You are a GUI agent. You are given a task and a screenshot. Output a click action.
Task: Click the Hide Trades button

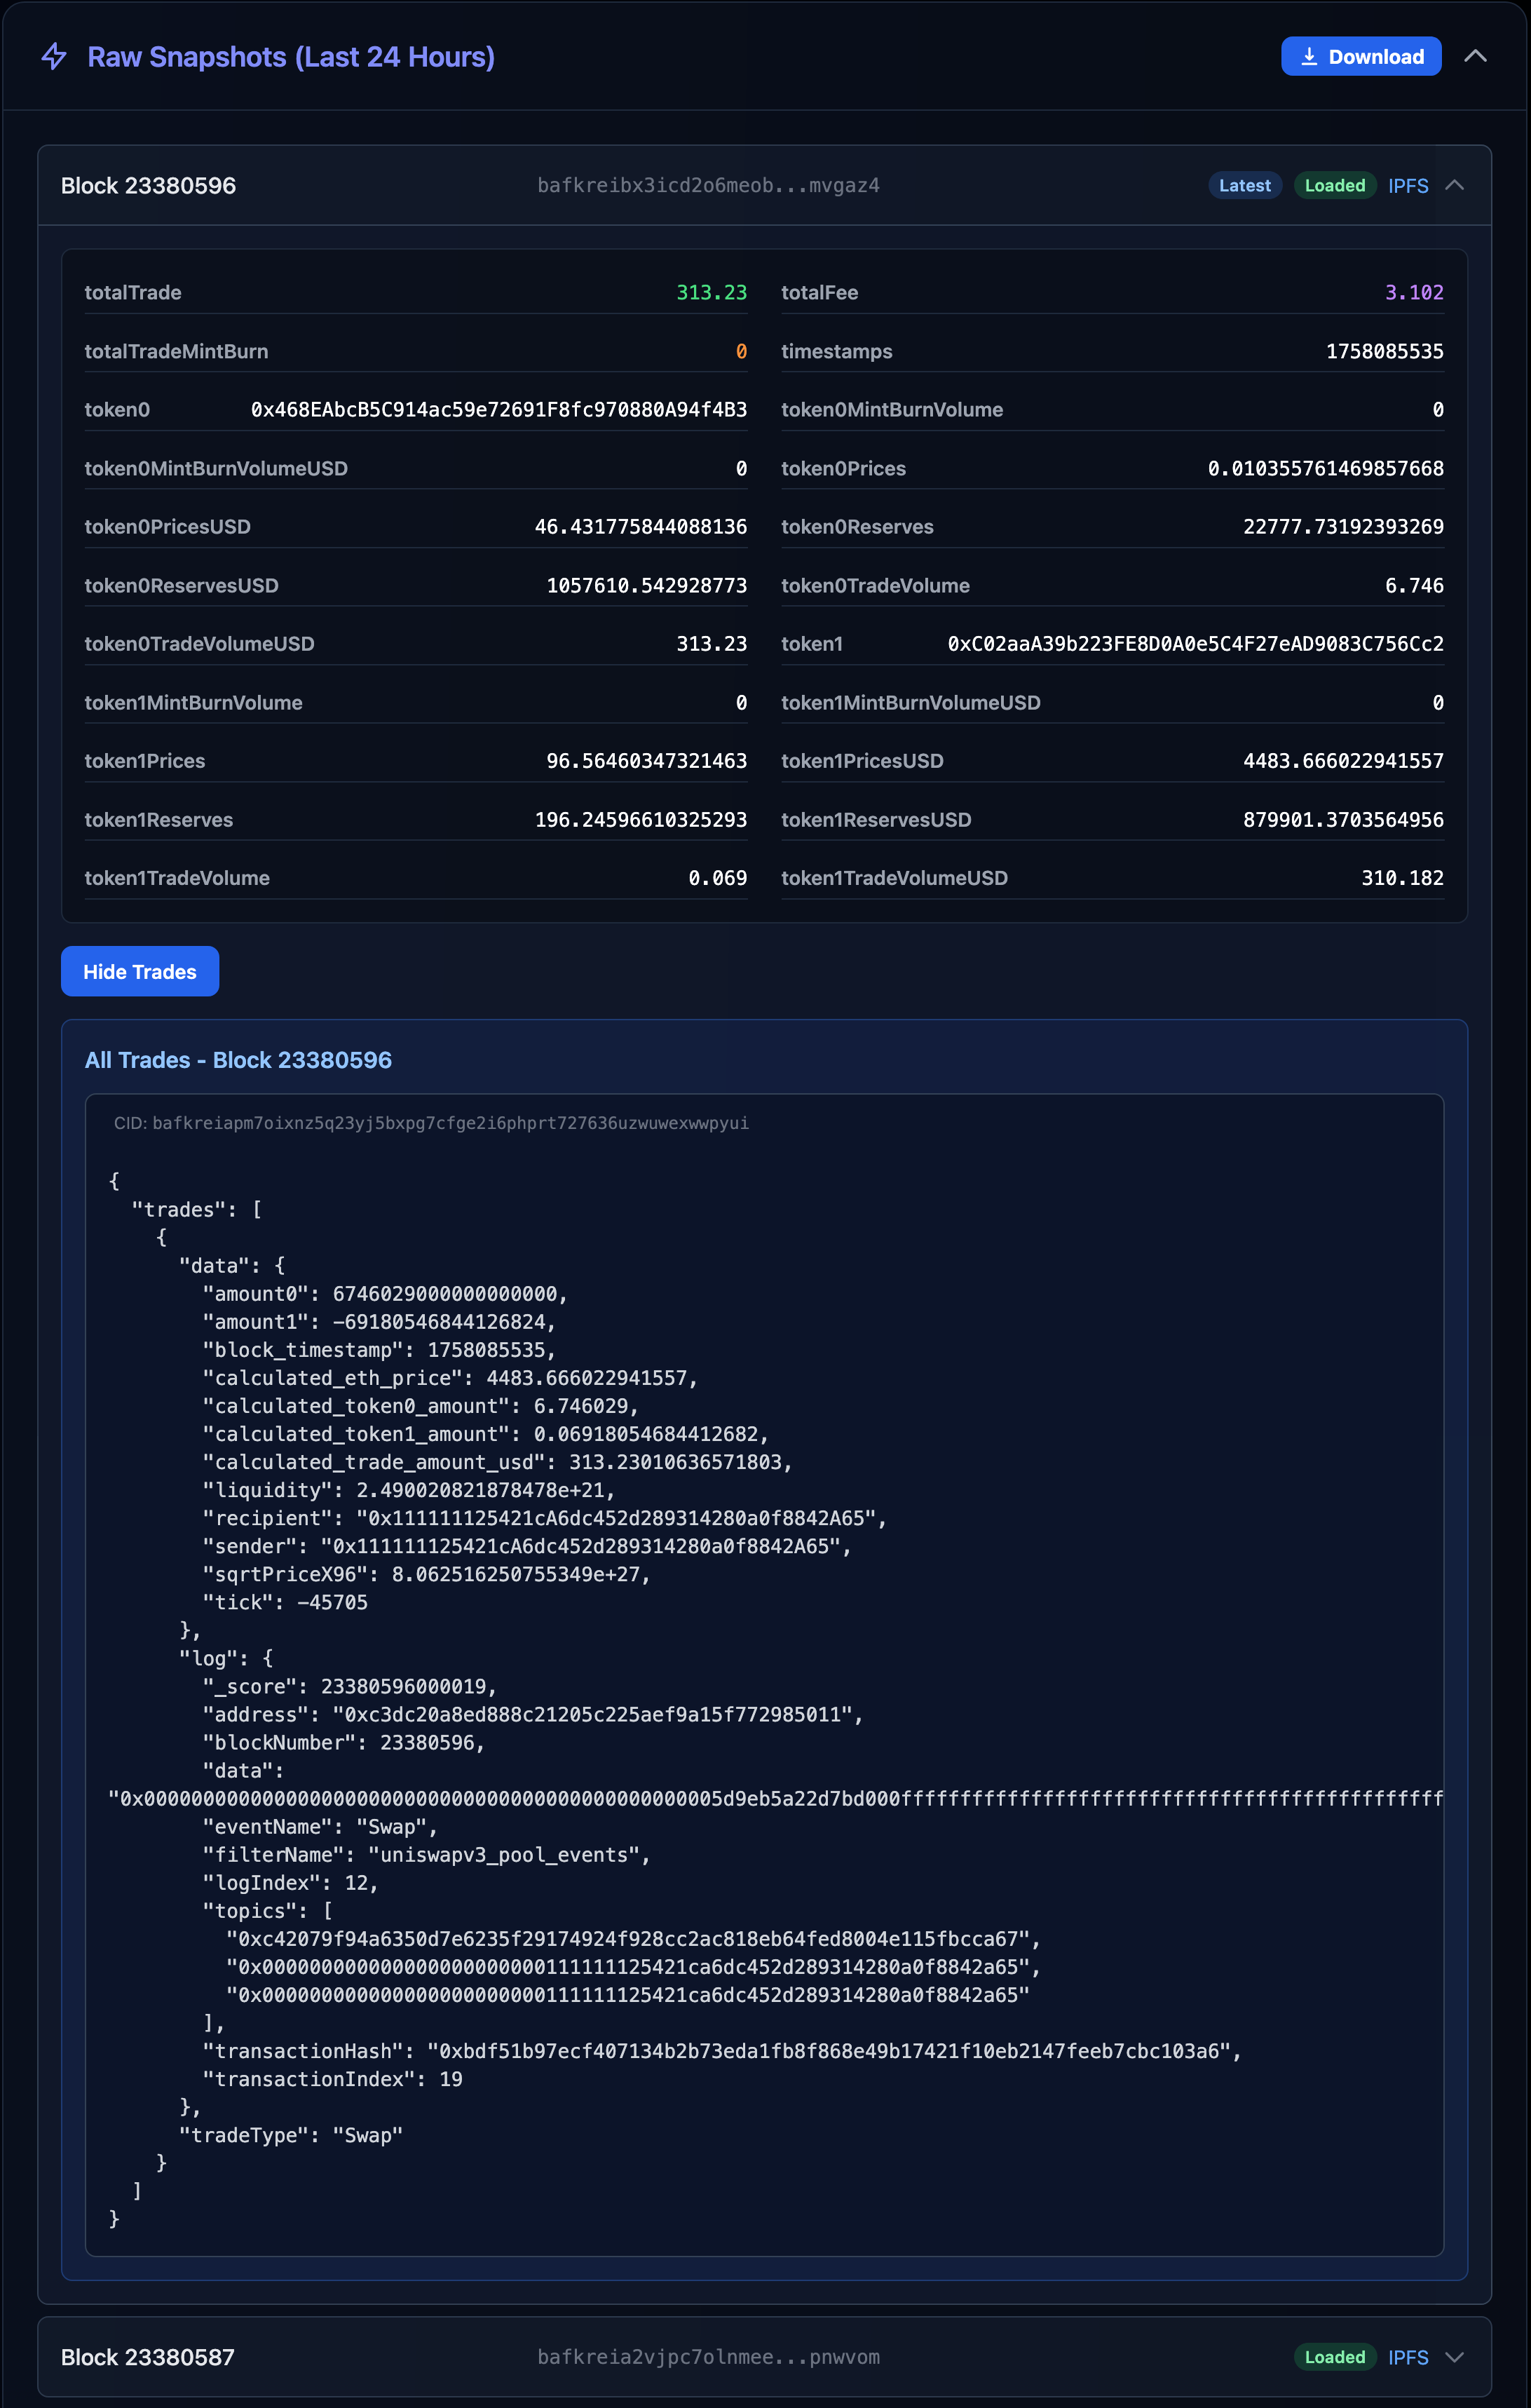[x=140, y=971]
